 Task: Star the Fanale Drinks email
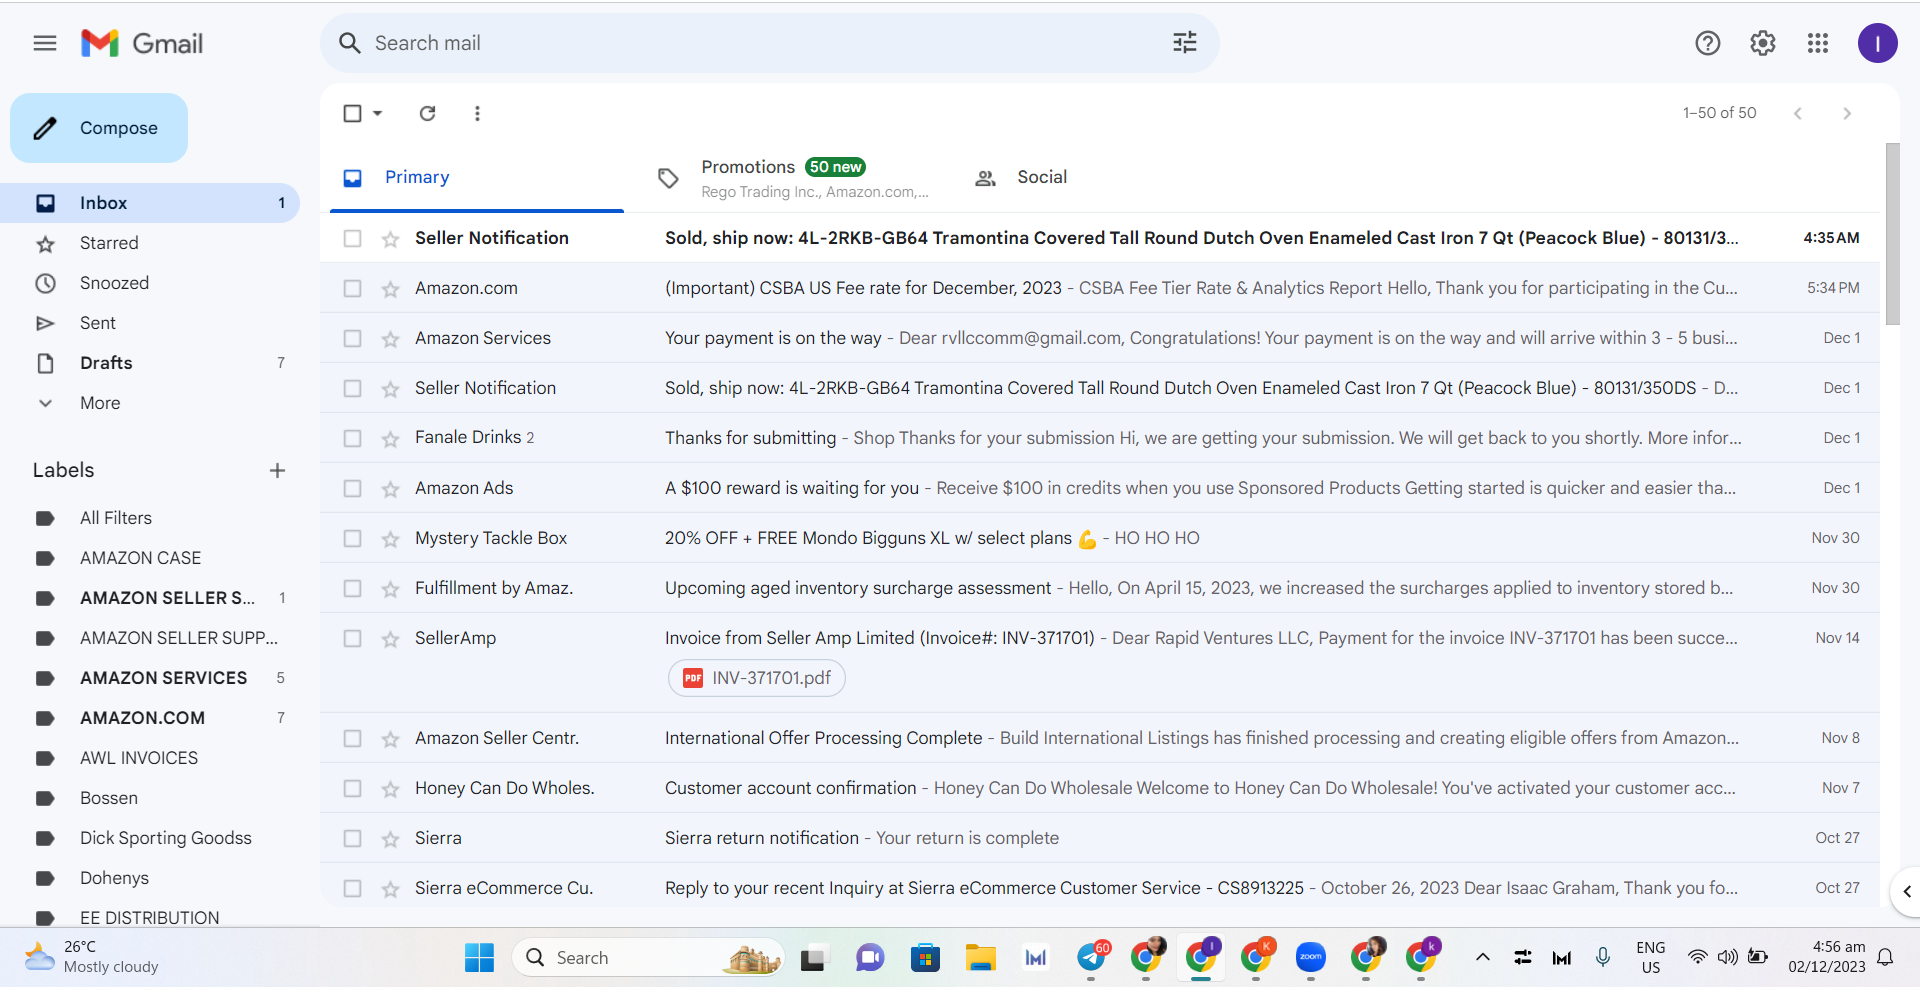(390, 439)
